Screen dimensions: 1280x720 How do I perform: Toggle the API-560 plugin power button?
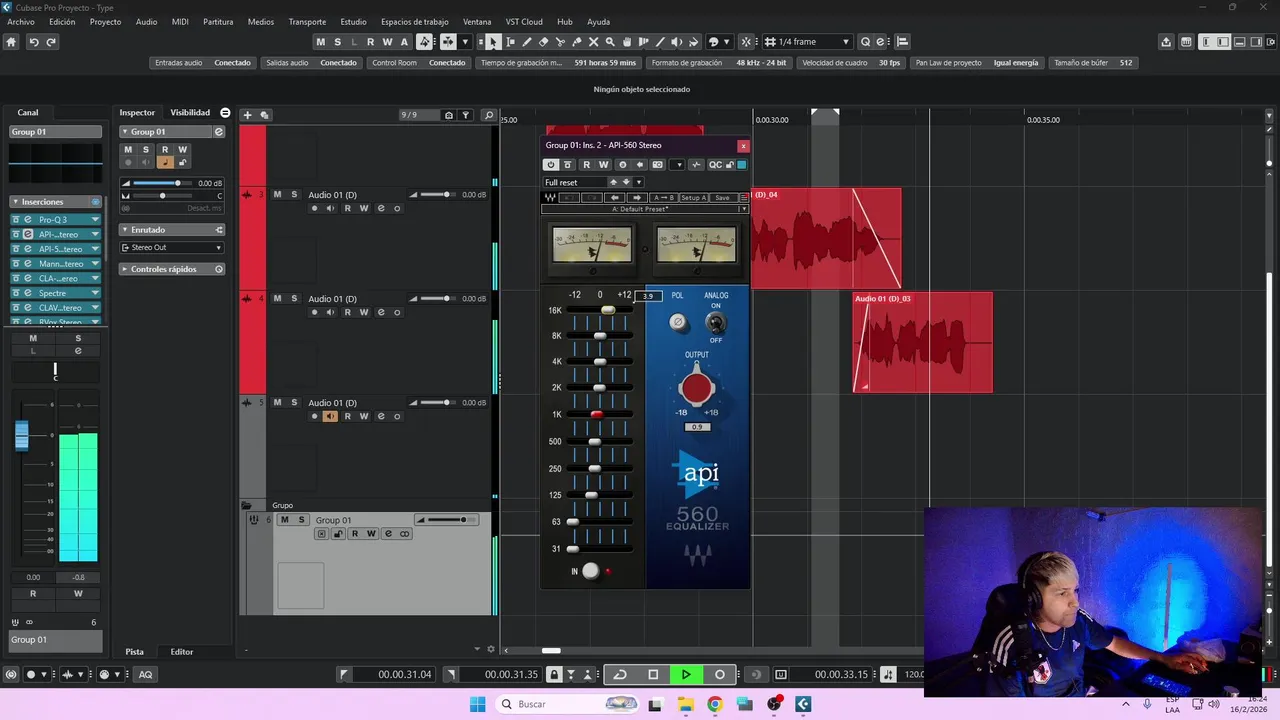point(550,165)
